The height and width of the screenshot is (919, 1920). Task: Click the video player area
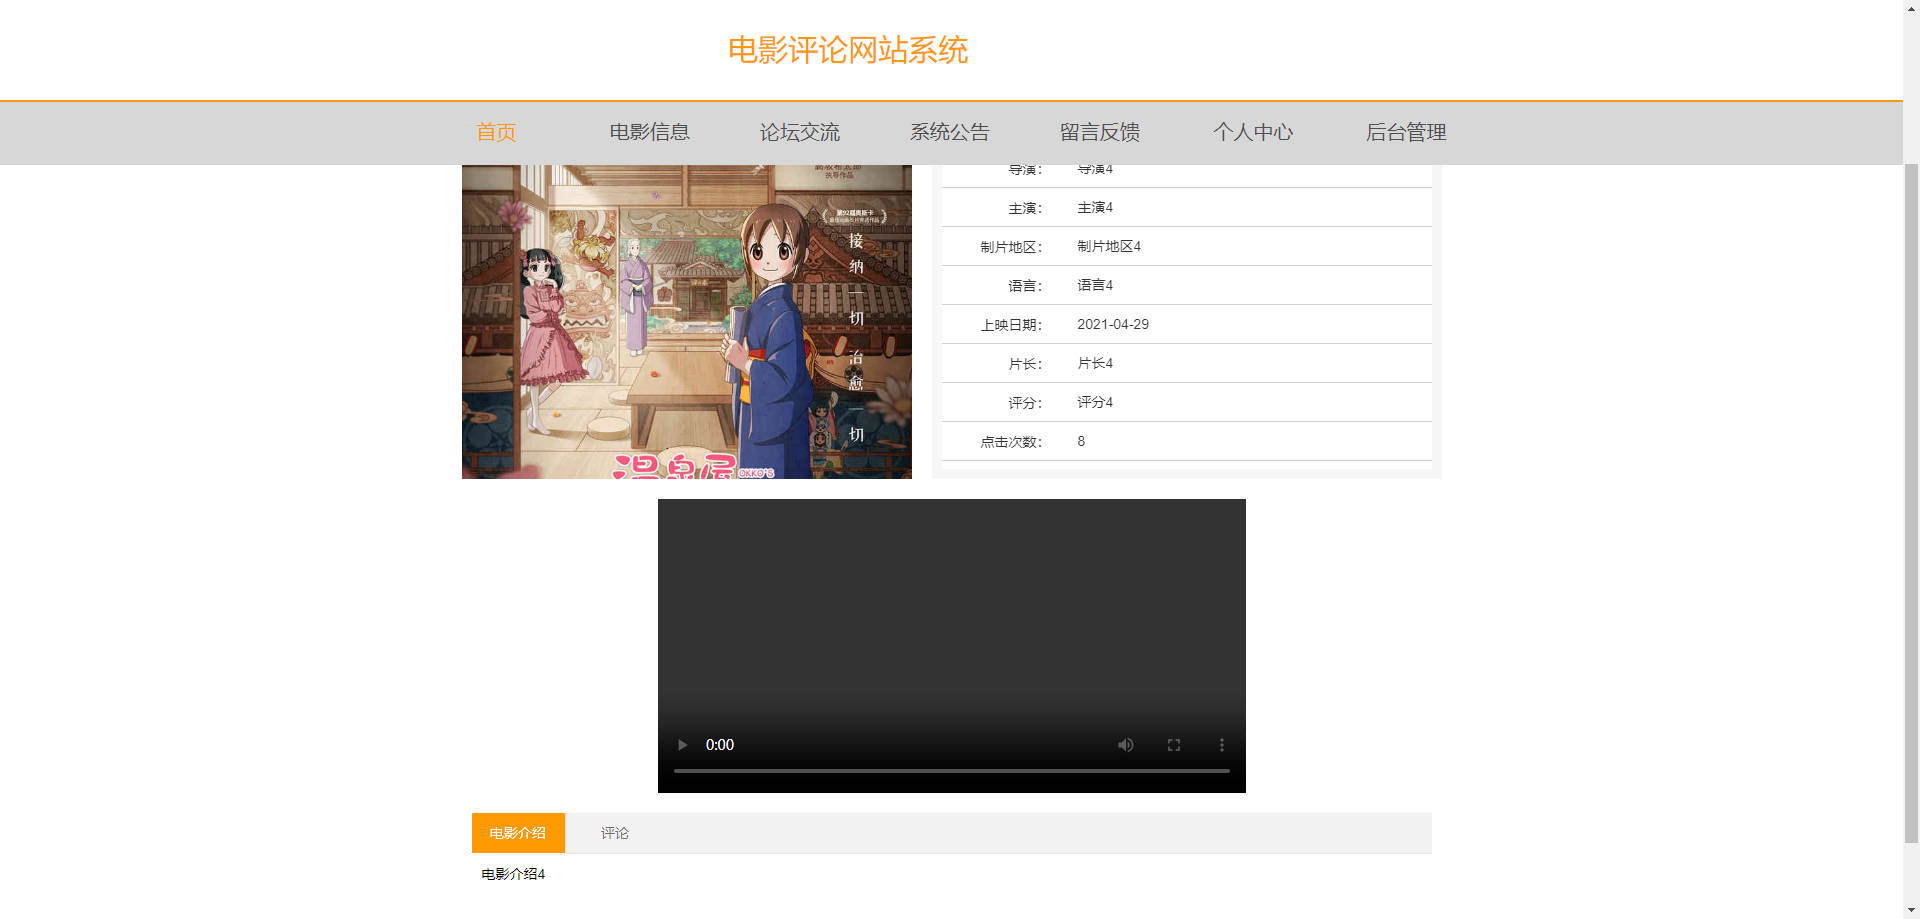coord(952,646)
